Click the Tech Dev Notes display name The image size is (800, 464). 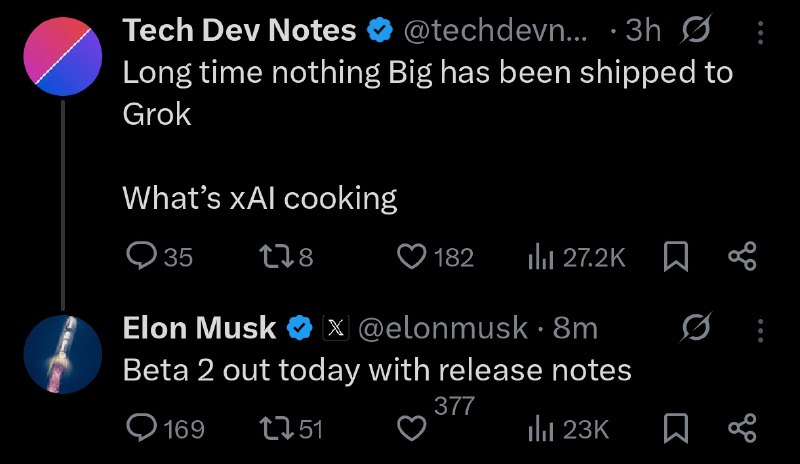click(239, 31)
